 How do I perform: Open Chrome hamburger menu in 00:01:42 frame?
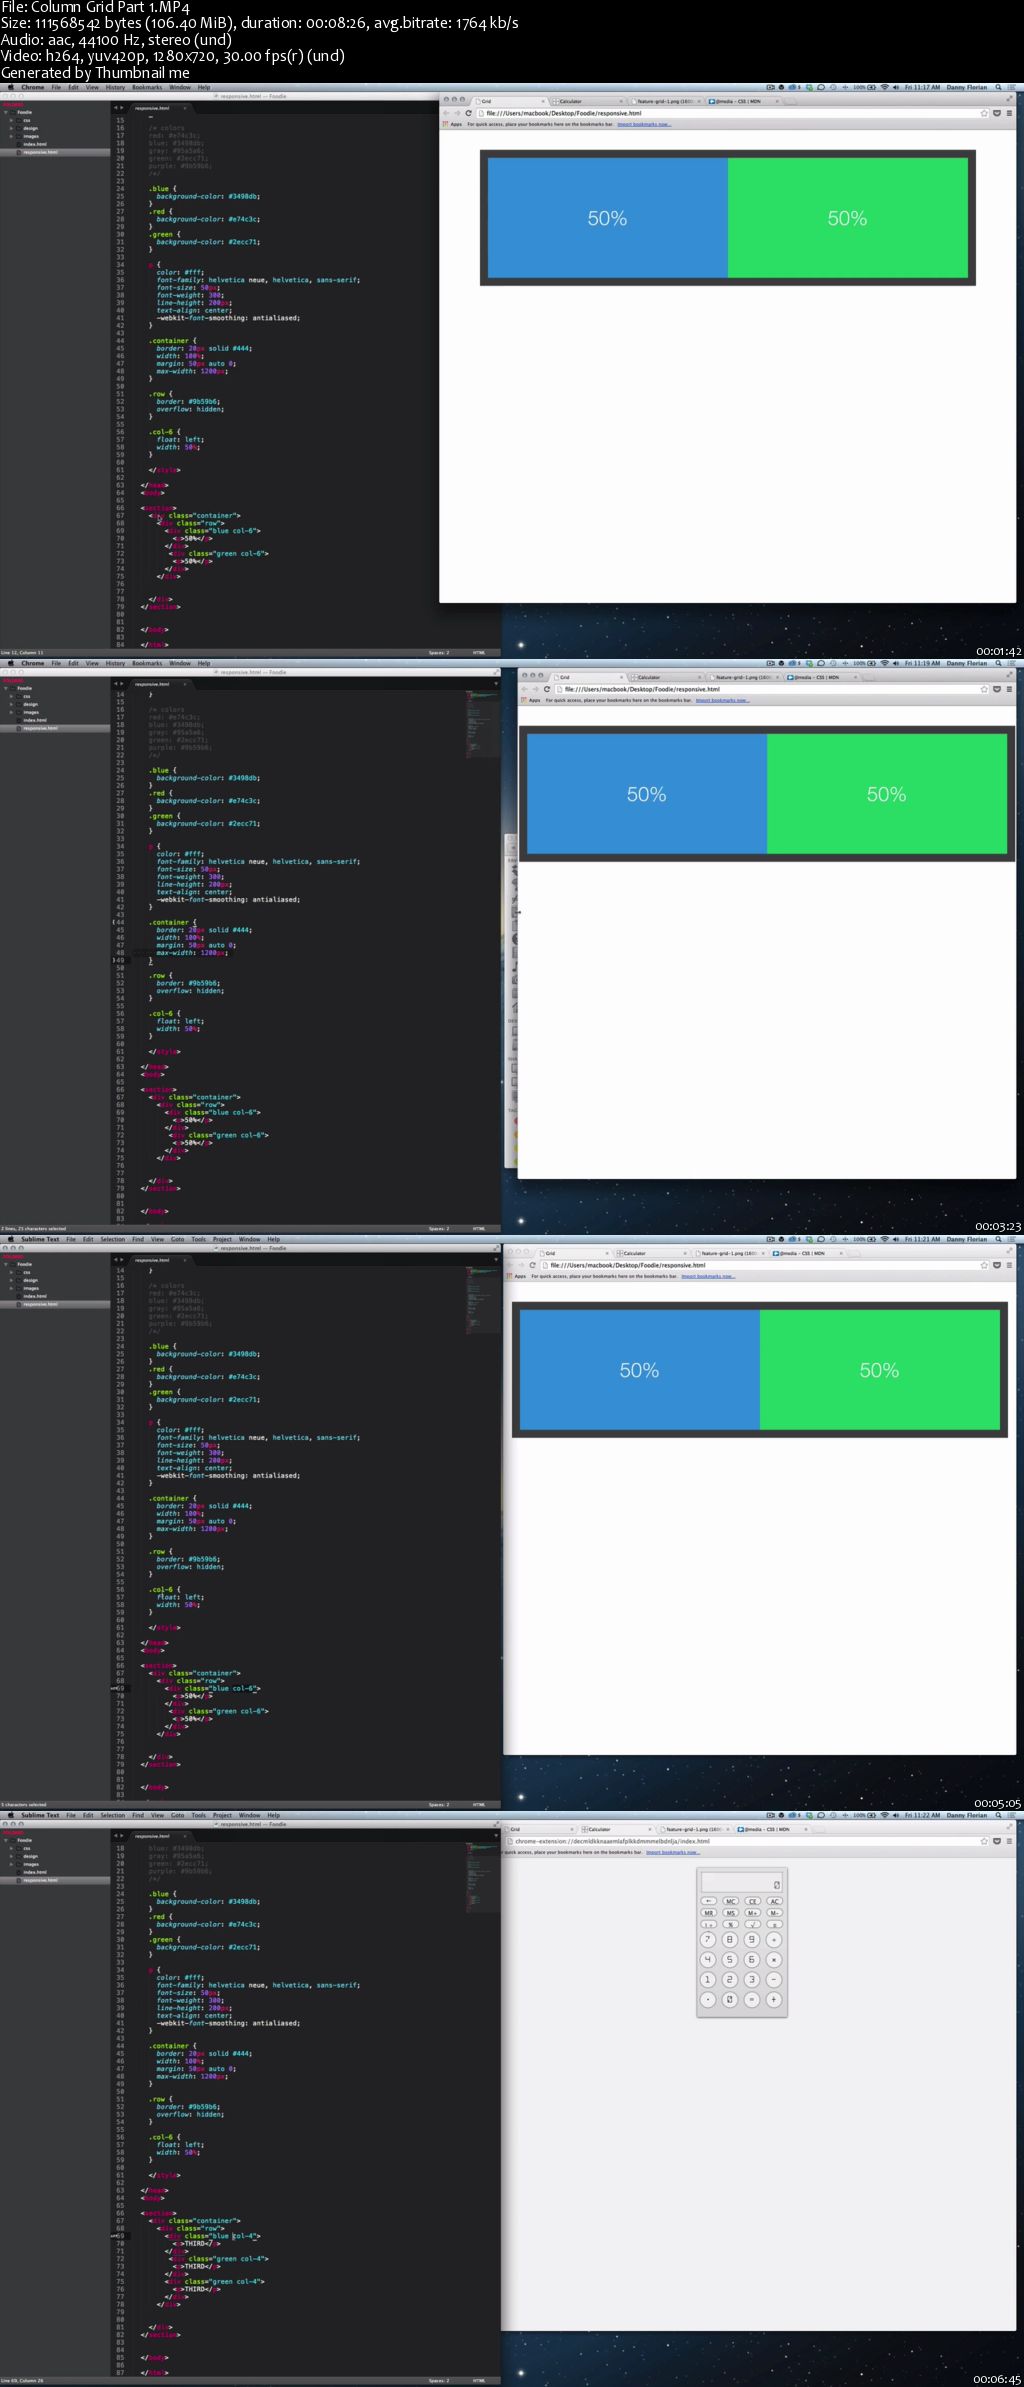point(1009,113)
